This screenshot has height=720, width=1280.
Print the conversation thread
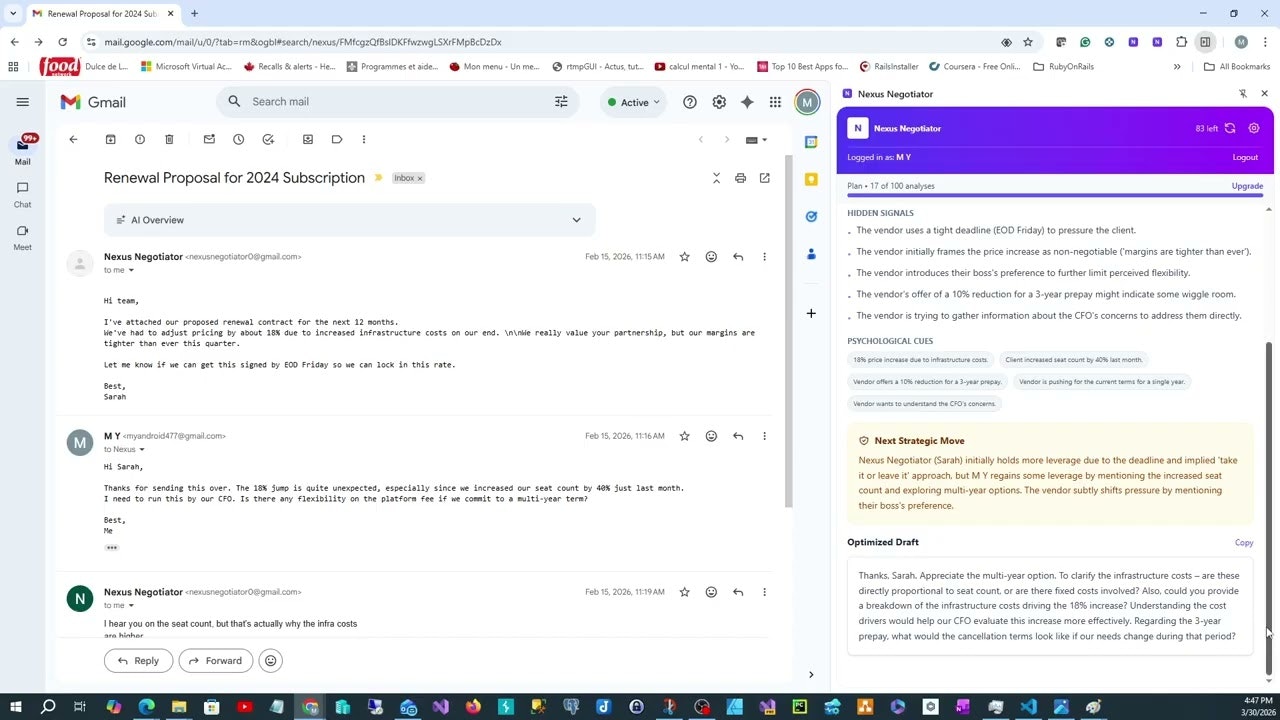pyautogui.click(x=740, y=178)
